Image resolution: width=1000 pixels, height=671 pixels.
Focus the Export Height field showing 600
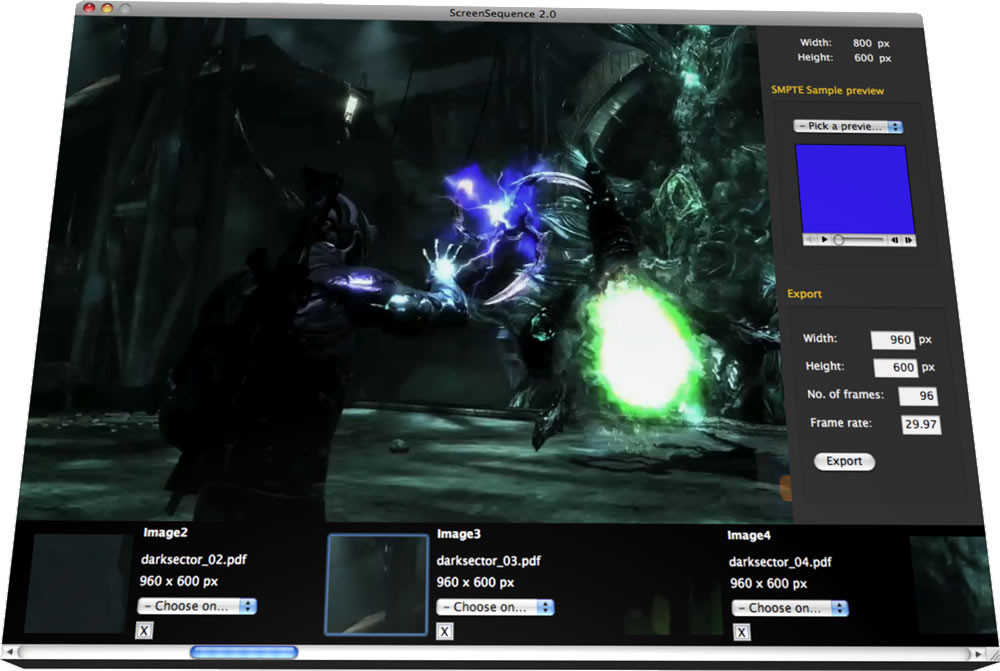point(895,367)
